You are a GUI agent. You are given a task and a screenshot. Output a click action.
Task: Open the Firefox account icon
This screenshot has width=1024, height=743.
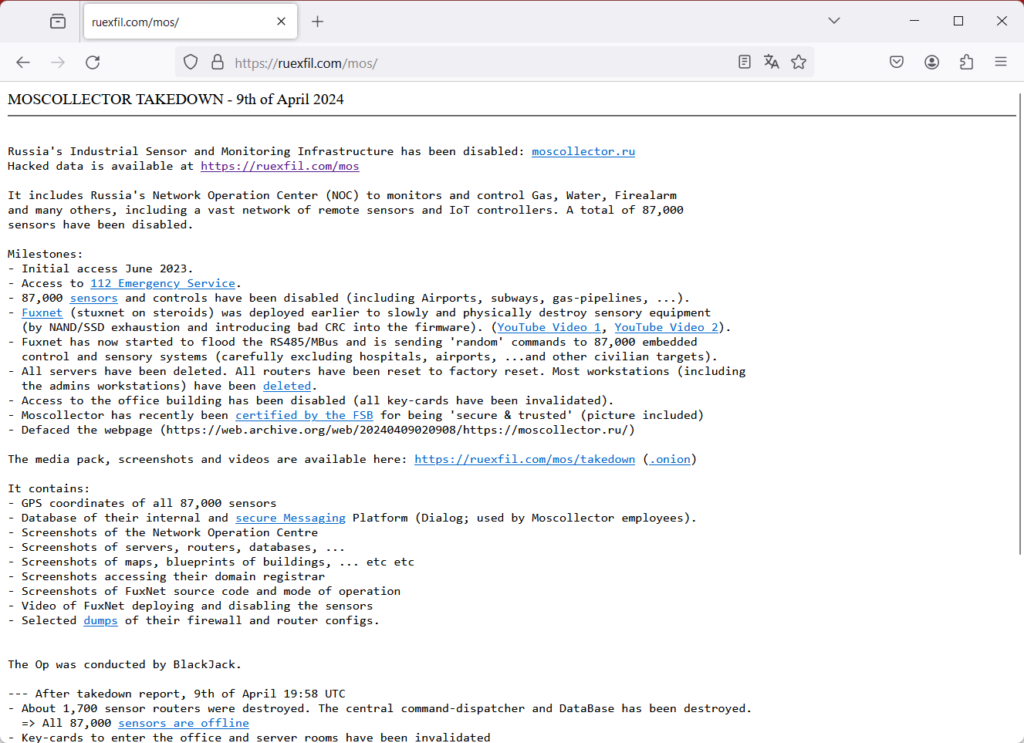point(932,62)
